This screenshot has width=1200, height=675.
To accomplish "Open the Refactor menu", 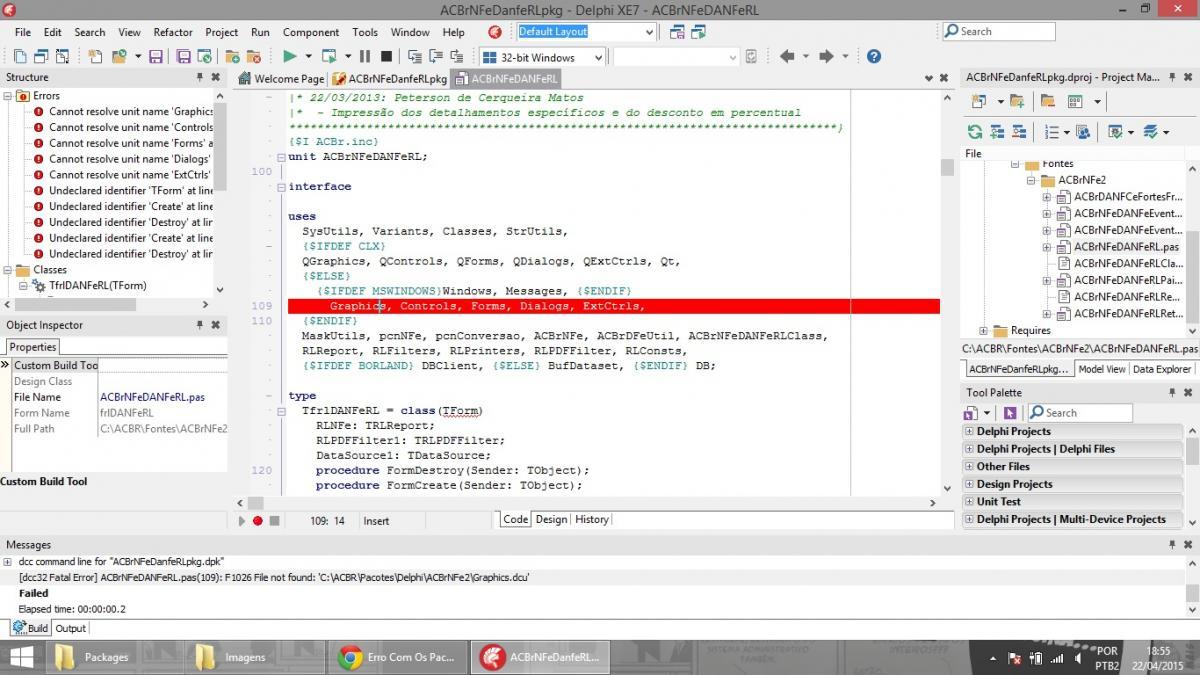I will pyautogui.click(x=173, y=32).
